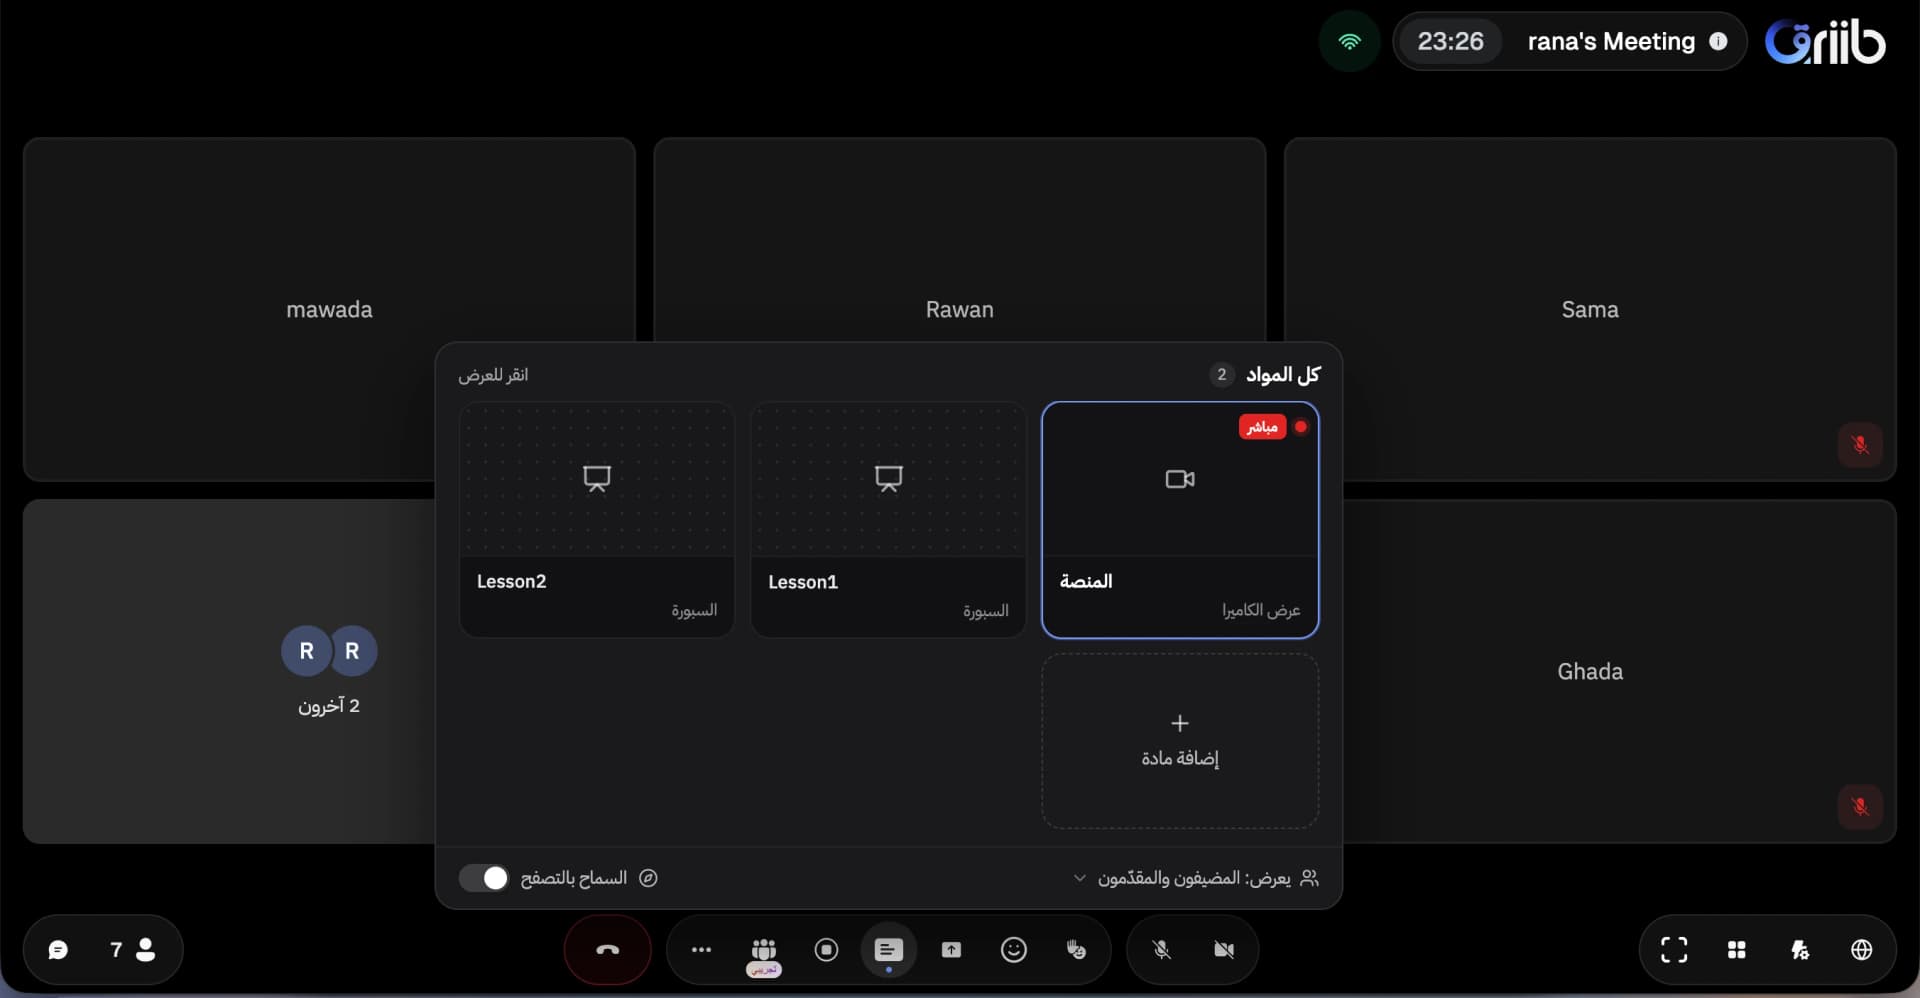This screenshot has width=1920, height=998.
Task: Click the muted mic indicator on Ghada's tile
Action: point(1860,806)
